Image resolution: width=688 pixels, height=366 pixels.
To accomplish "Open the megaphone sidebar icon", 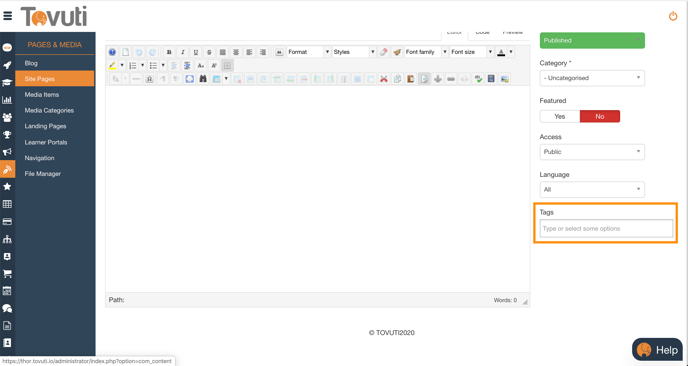I will (7, 152).
